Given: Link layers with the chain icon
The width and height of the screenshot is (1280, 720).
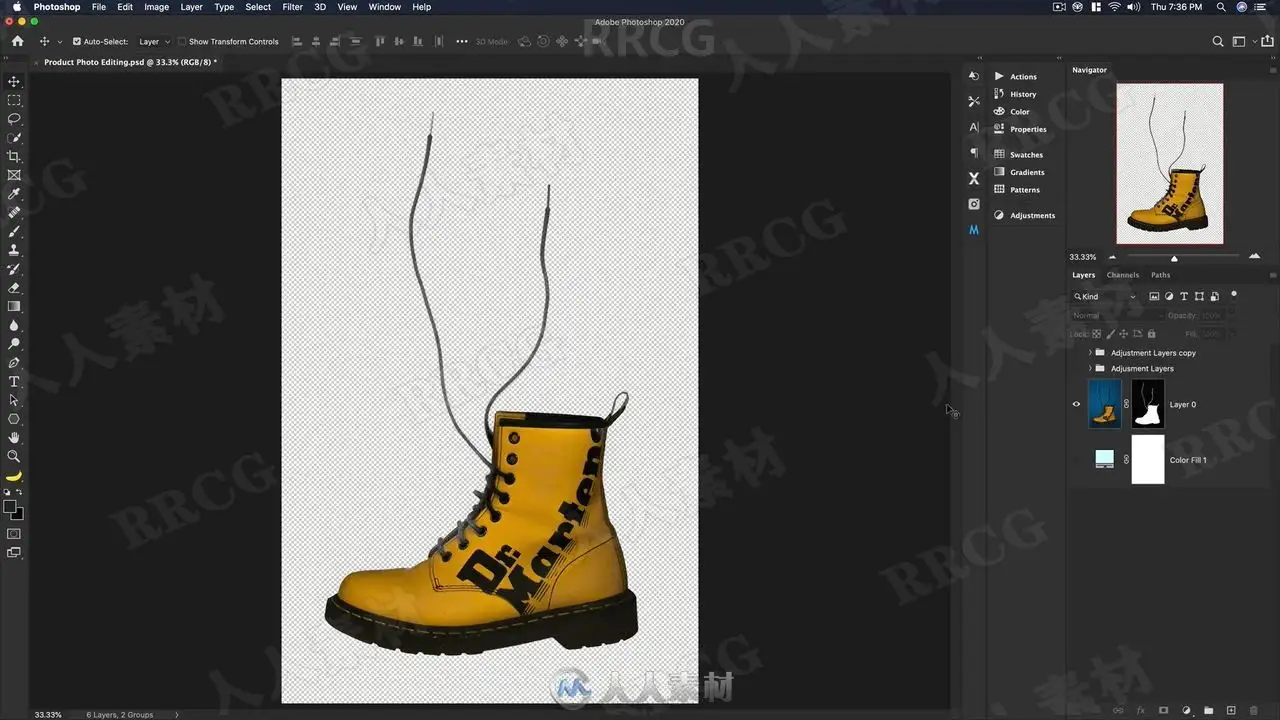Looking at the screenshot, I should click(1117, 710).
